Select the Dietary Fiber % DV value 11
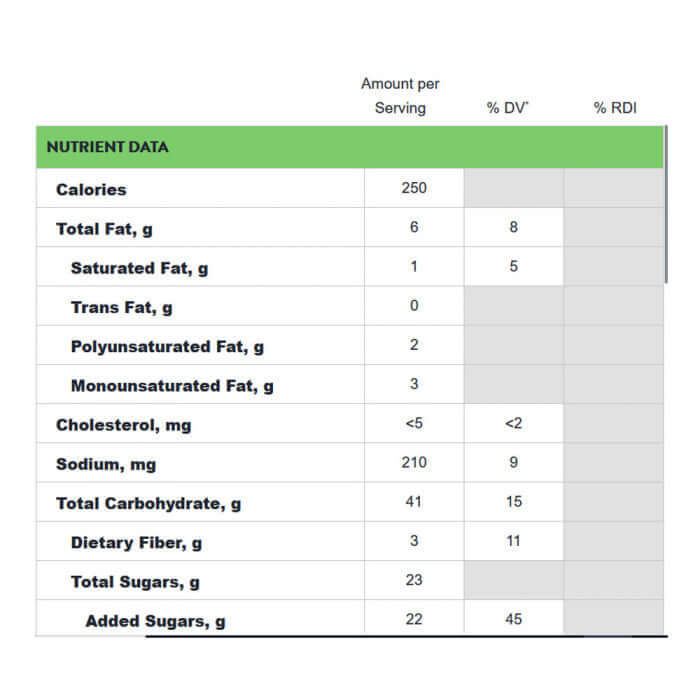This screenshot has height=700, width=700. click(514, 541)
